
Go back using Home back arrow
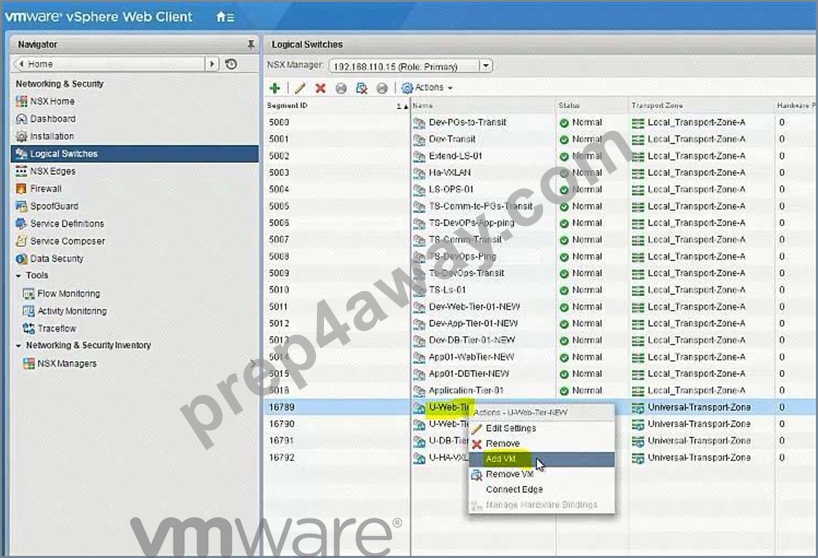tap(21, 64)
